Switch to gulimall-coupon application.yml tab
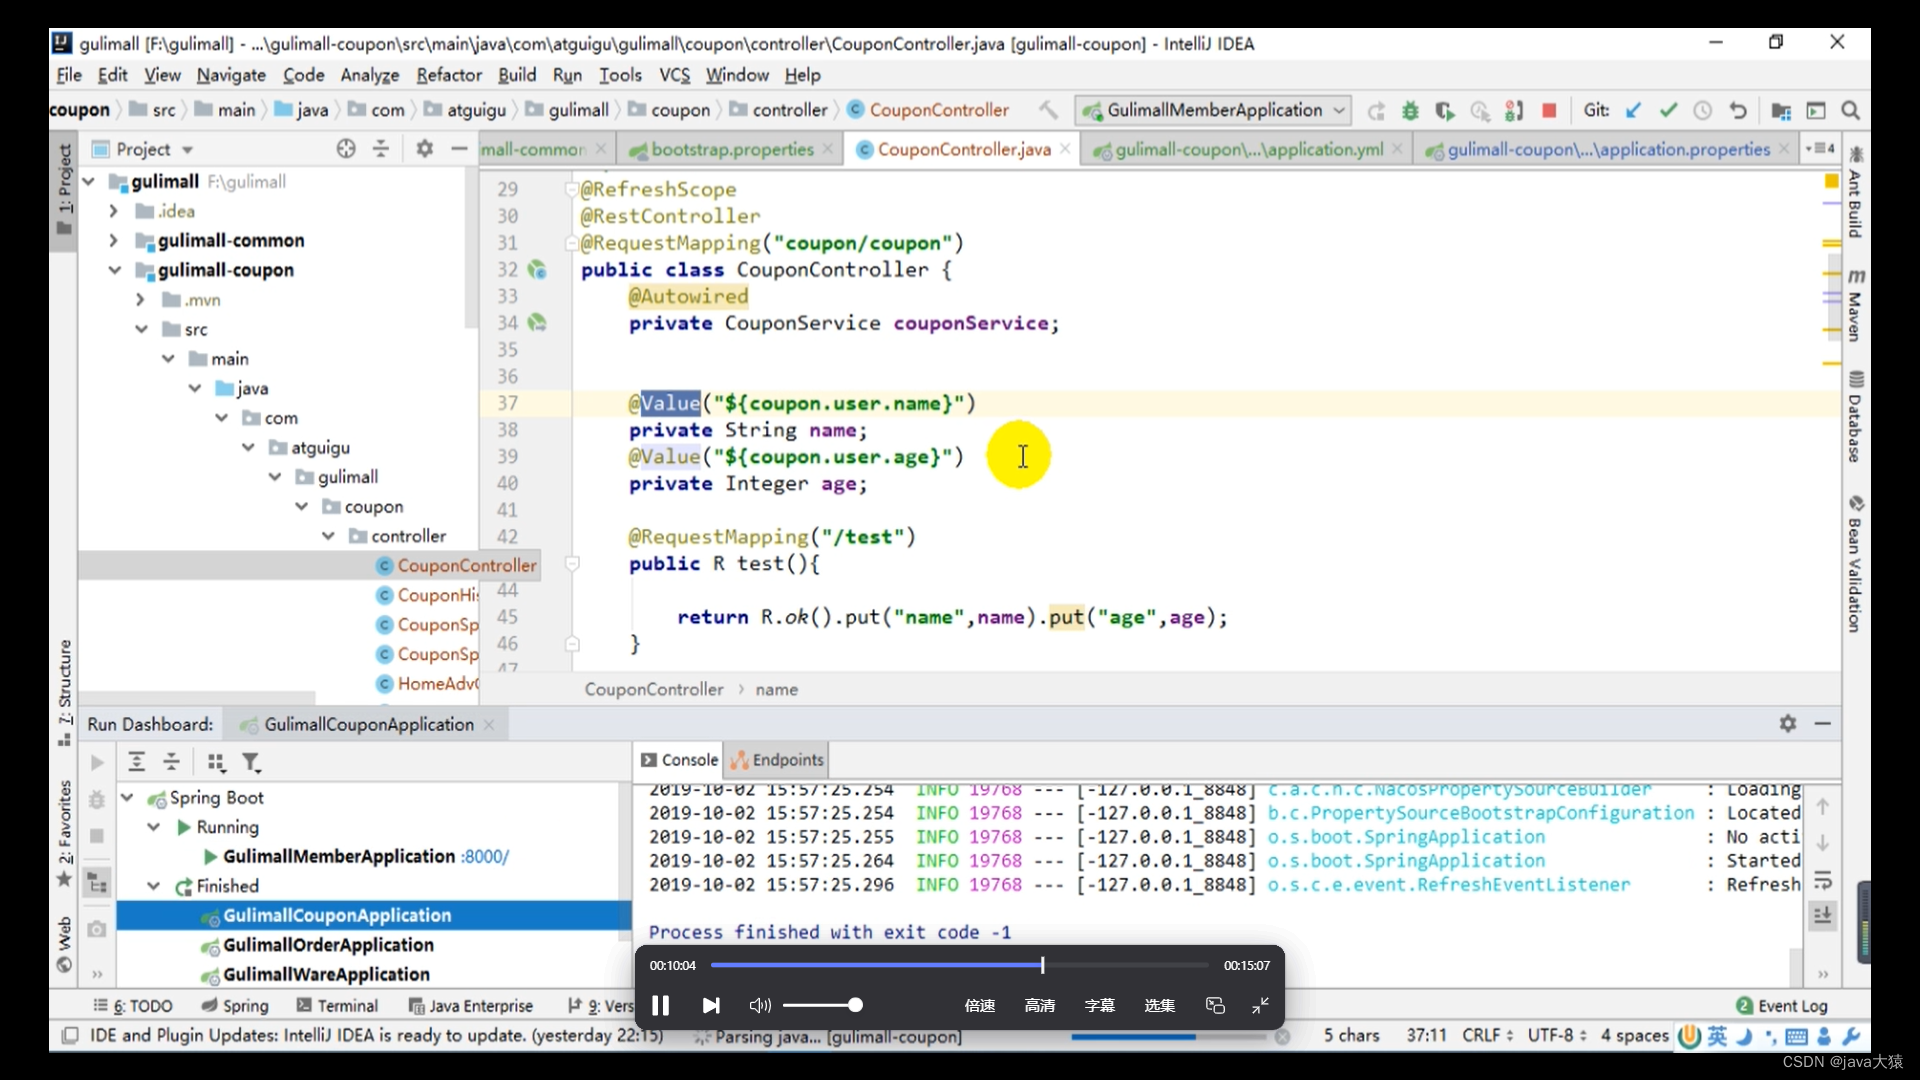The image size is (1920, 1080). [1249, 149]
